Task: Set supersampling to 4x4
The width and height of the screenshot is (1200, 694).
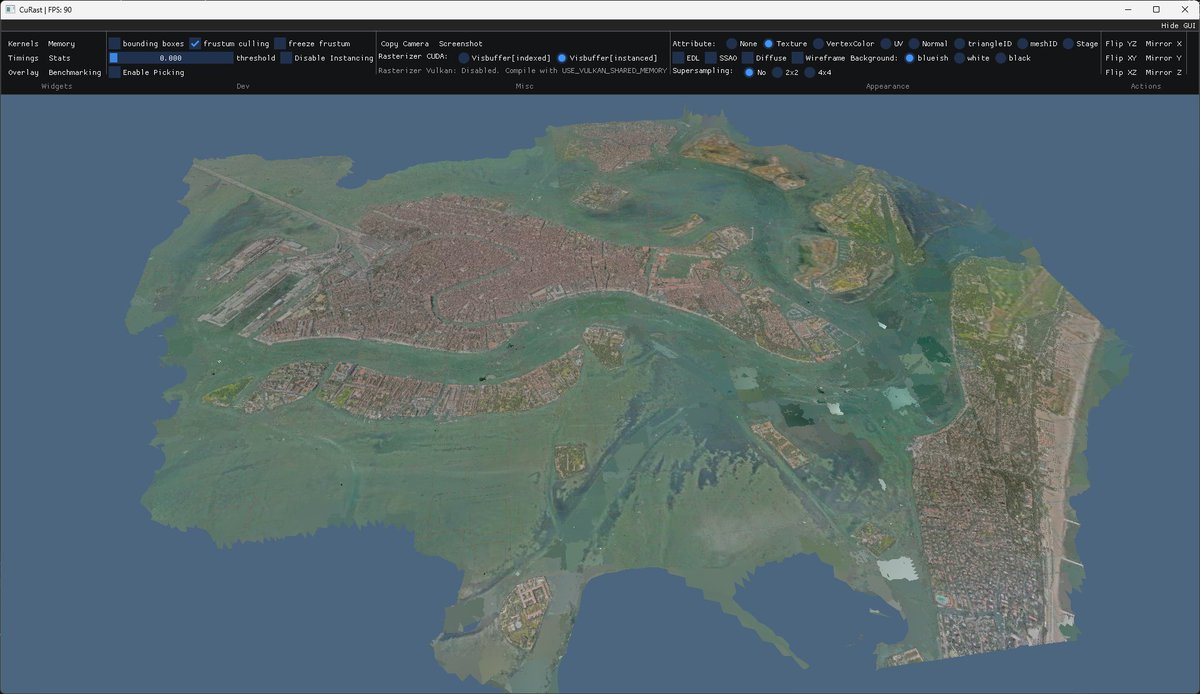Action: (x=808, y=72)
